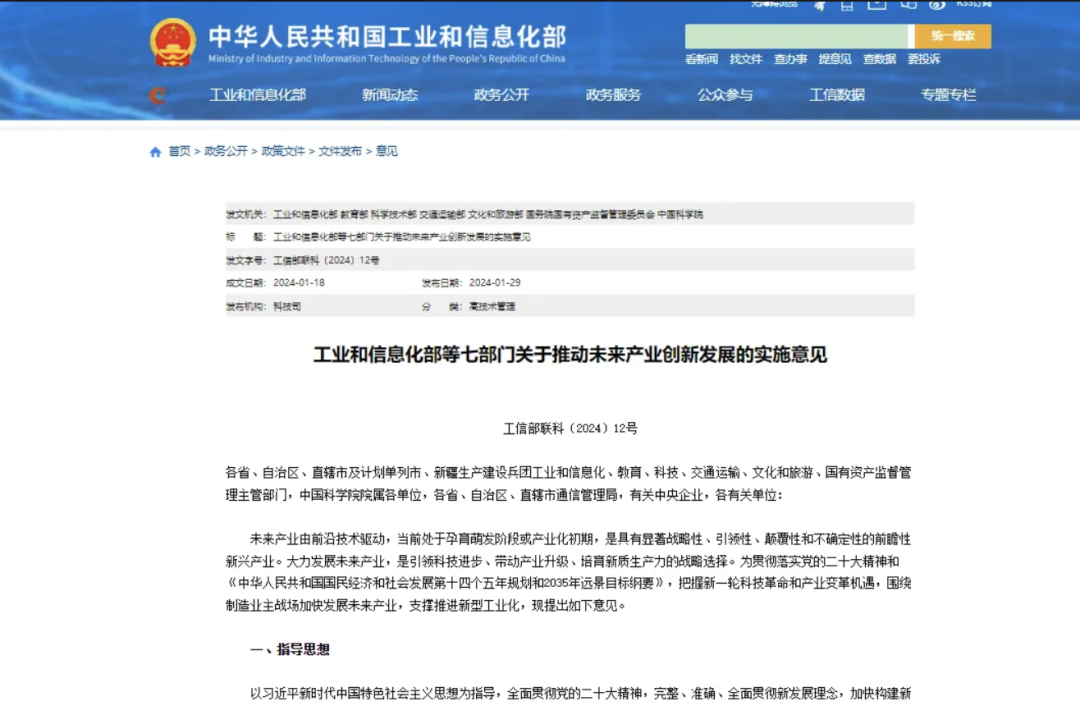Open 专题专栏 navigation item

(x=948, y=95)
